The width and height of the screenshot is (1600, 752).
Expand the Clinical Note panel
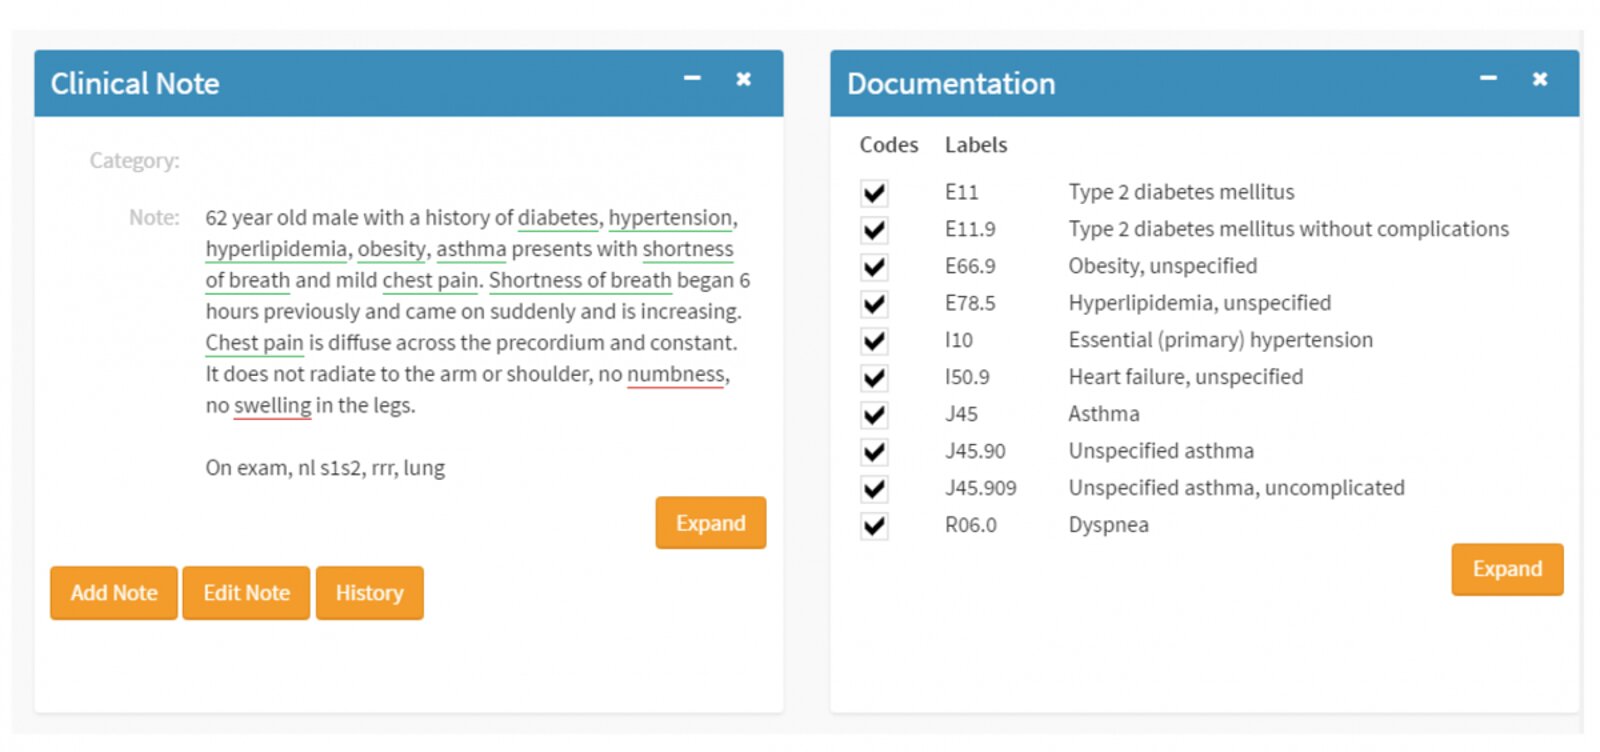tap(710, 523)
